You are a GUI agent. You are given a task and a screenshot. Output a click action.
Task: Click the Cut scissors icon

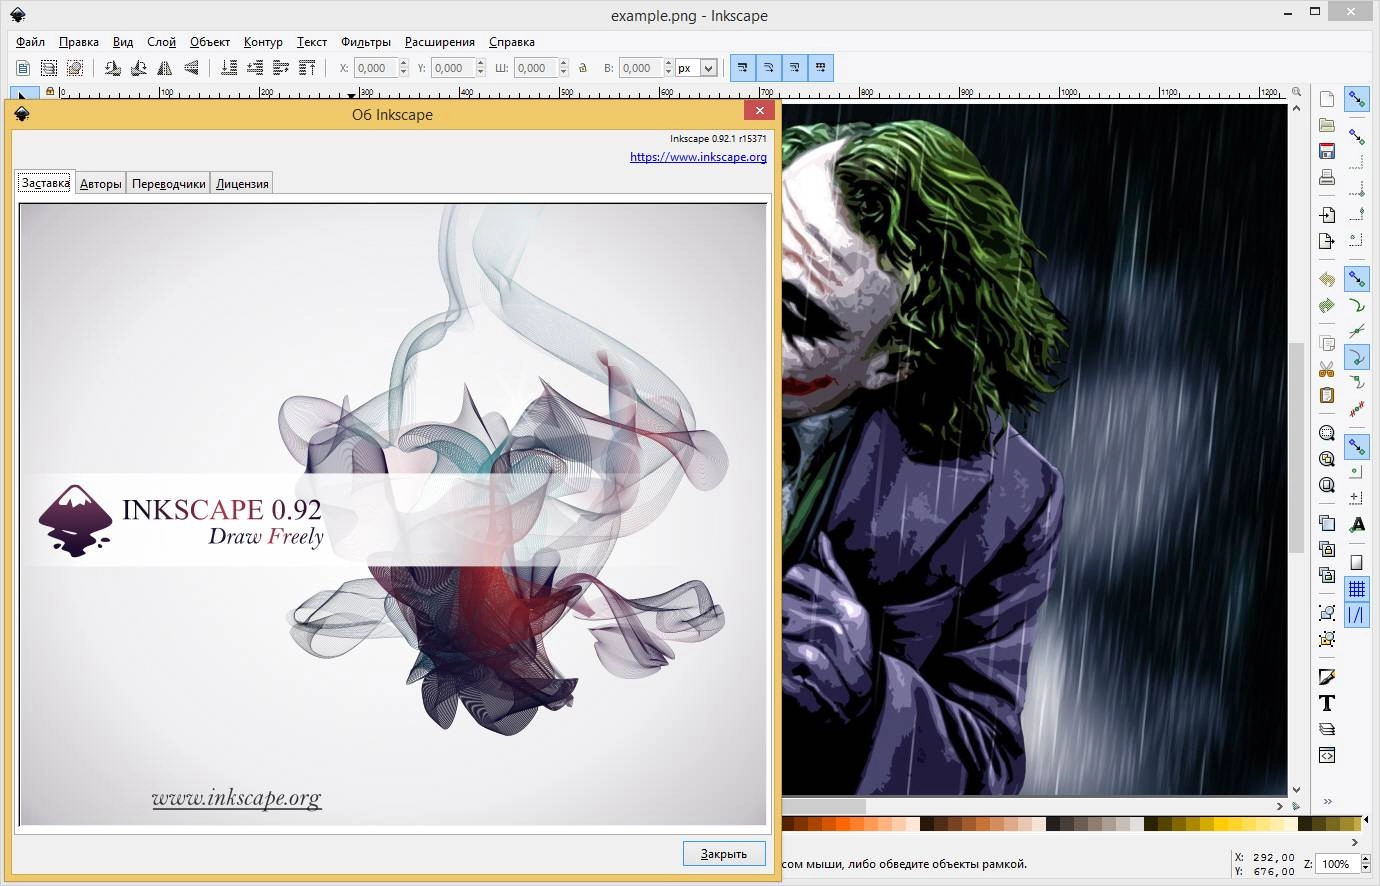point(1327,369)
